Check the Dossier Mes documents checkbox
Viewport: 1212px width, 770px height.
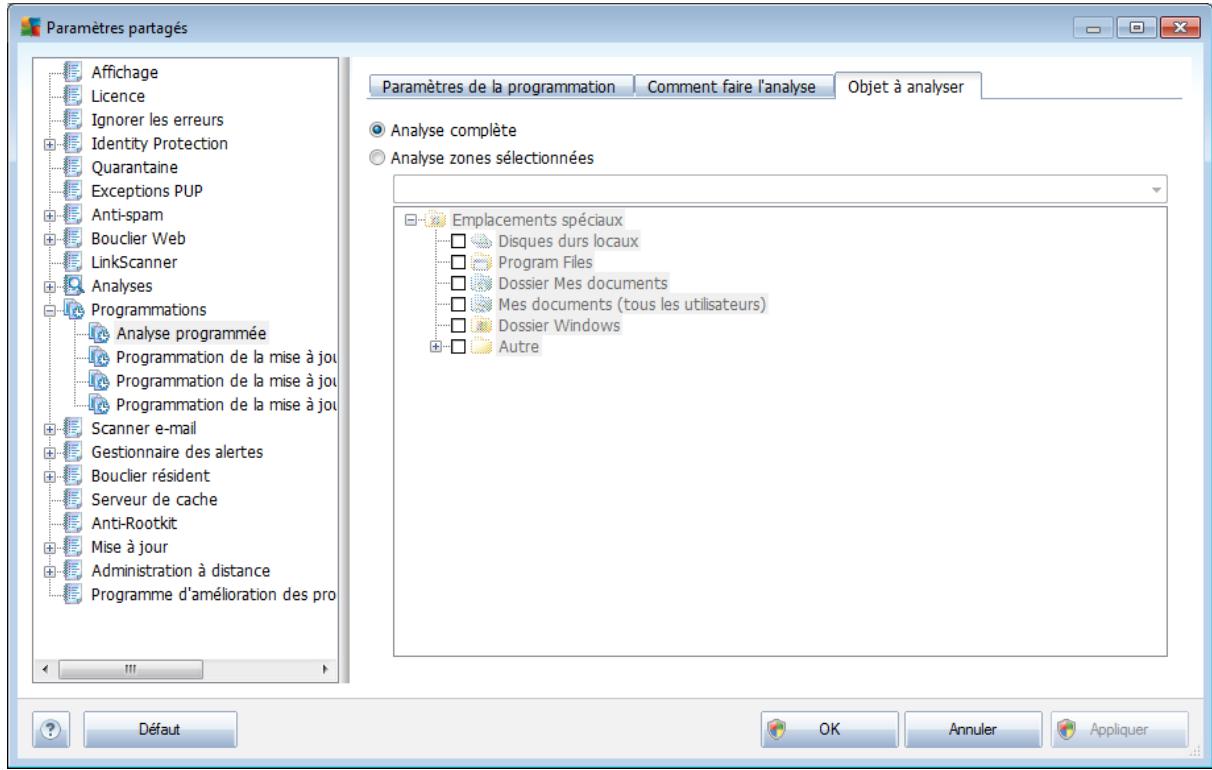458,284
